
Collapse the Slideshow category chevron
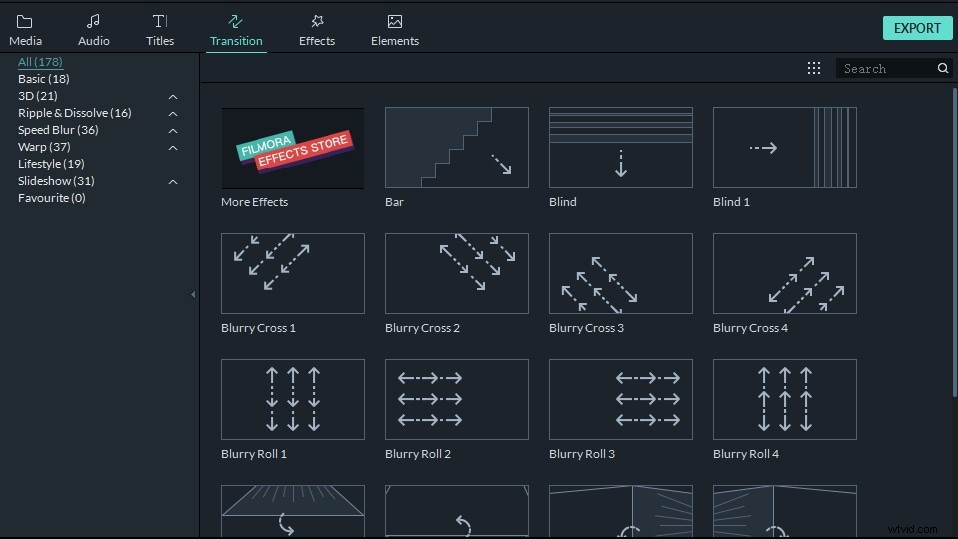tap(173, 182)
